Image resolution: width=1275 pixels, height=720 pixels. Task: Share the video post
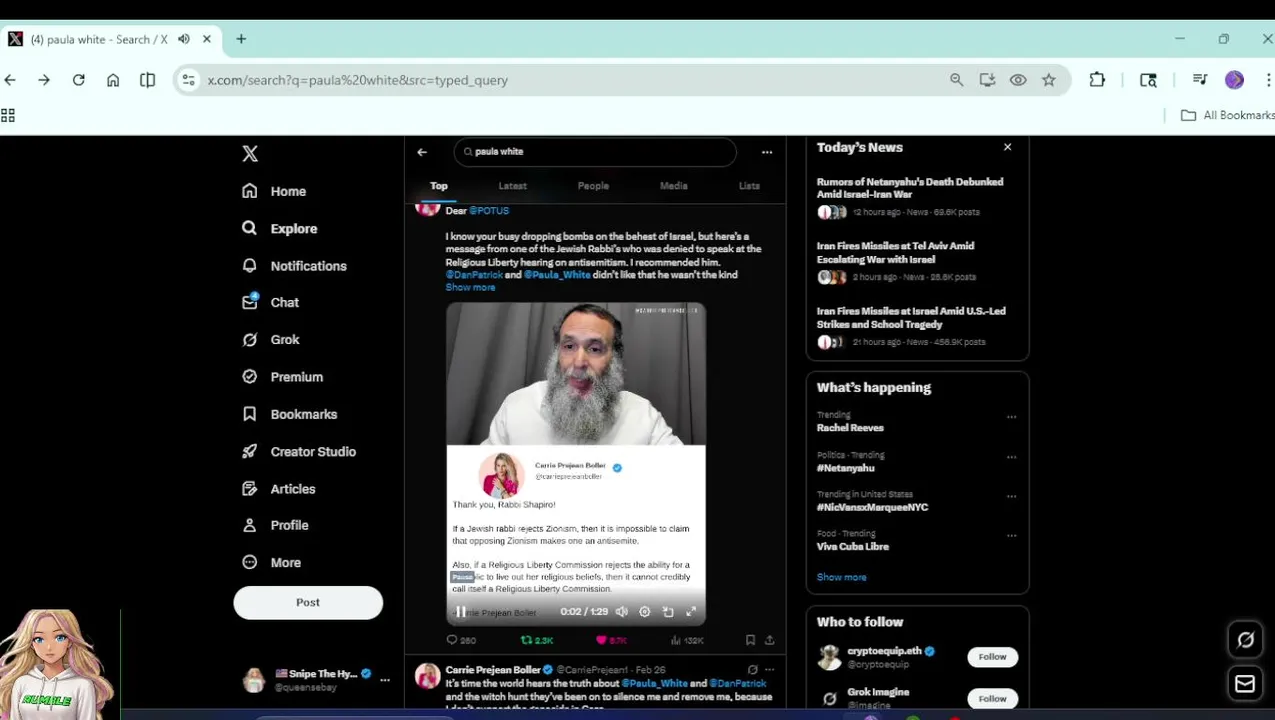[770, 640]
